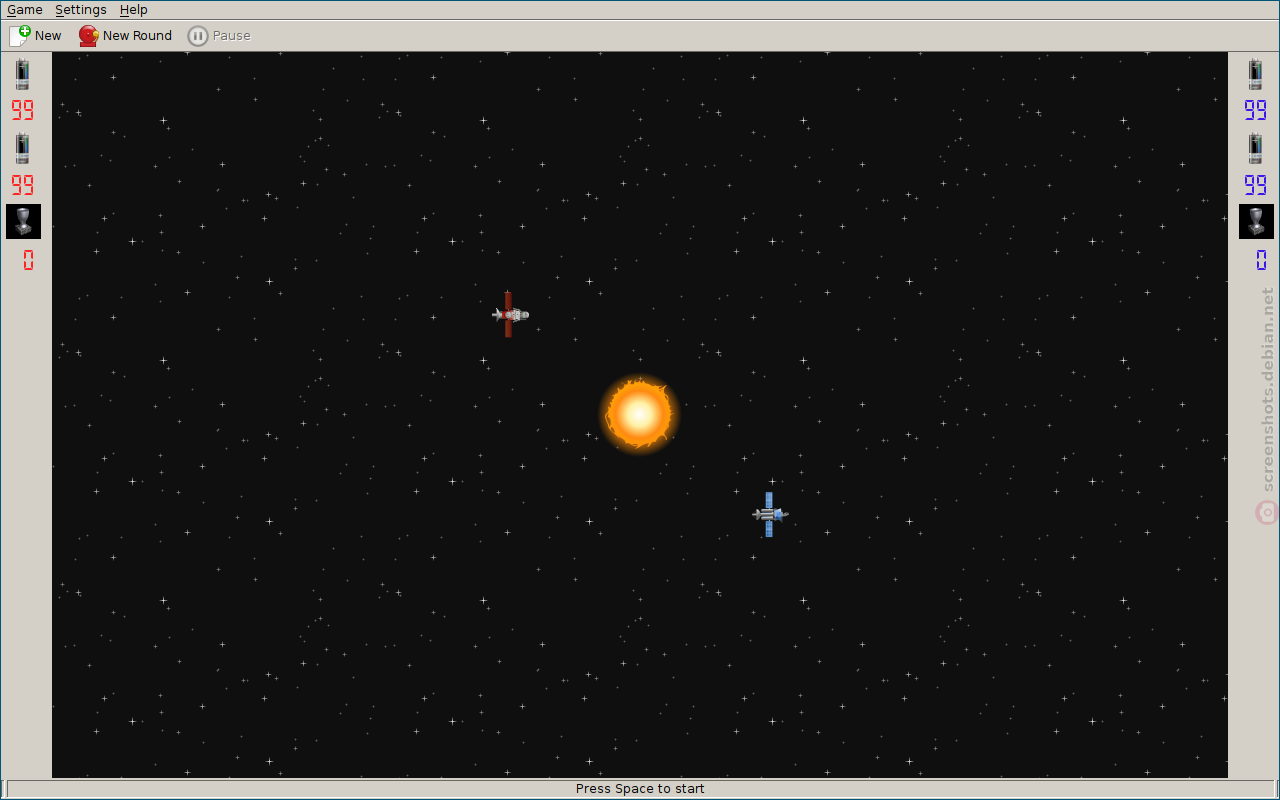Viewport: 1280px width, 800px height.
Task: Click the blue player's second battery icon
Action: 1255,148
